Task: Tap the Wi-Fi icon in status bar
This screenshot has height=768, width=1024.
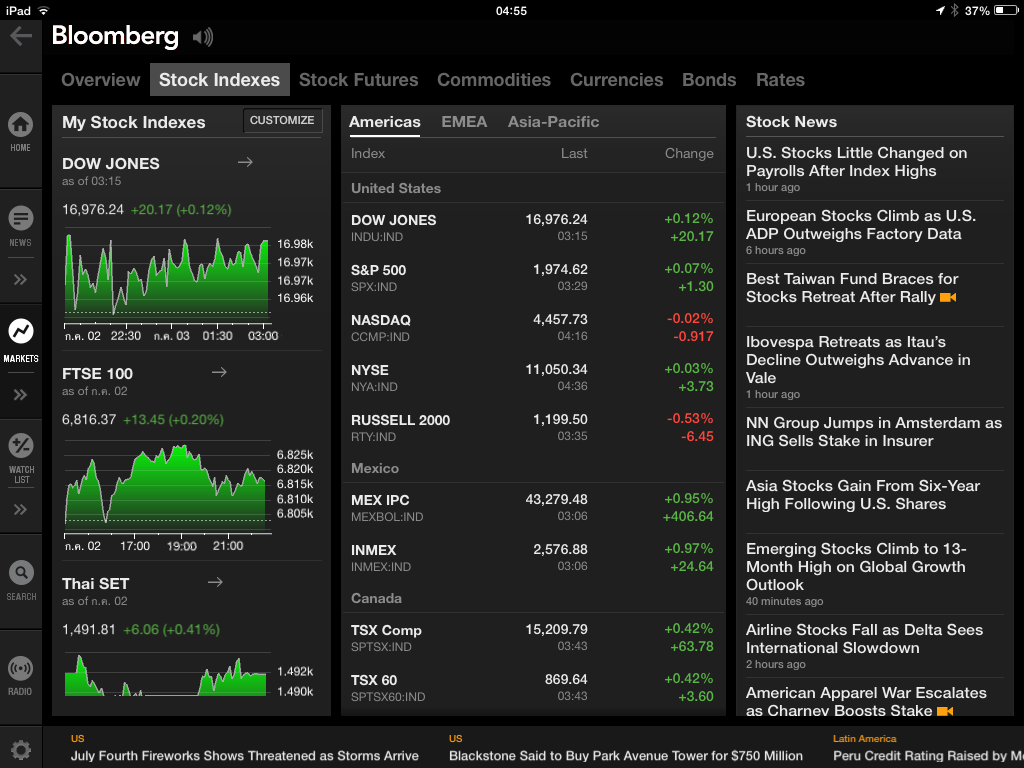Action: point(44,10)
